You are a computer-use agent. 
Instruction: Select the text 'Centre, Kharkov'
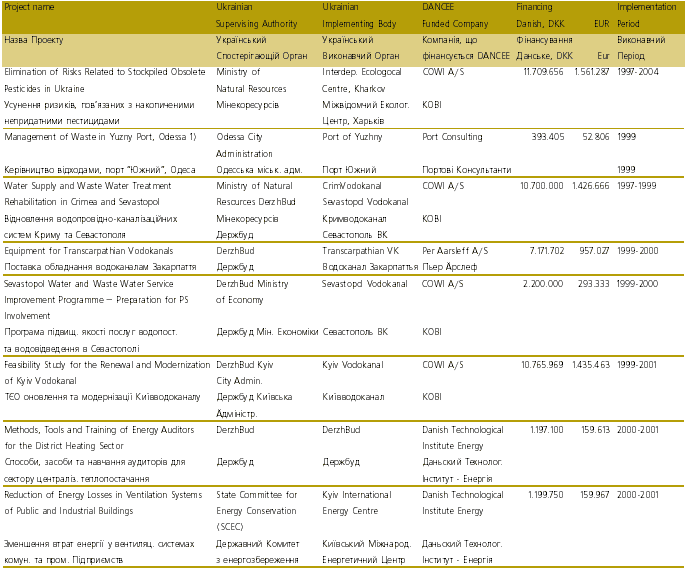click(353, 89)
